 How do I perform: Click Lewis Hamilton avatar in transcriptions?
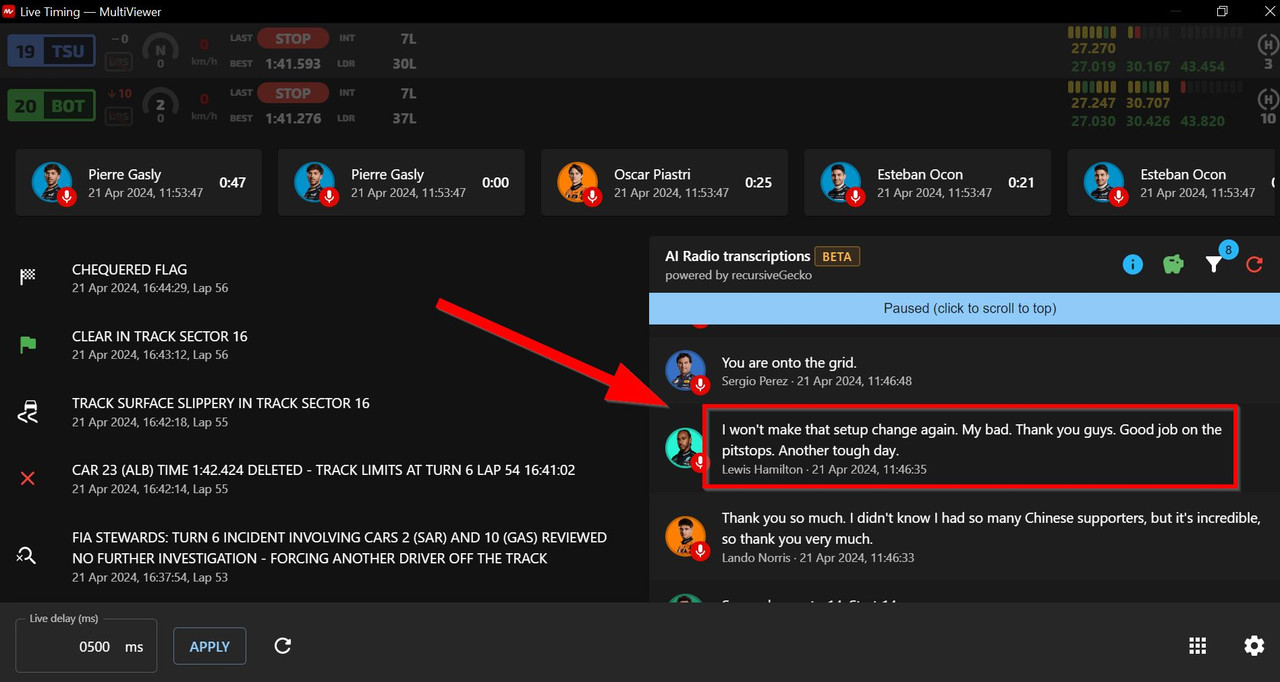(686, 447)
